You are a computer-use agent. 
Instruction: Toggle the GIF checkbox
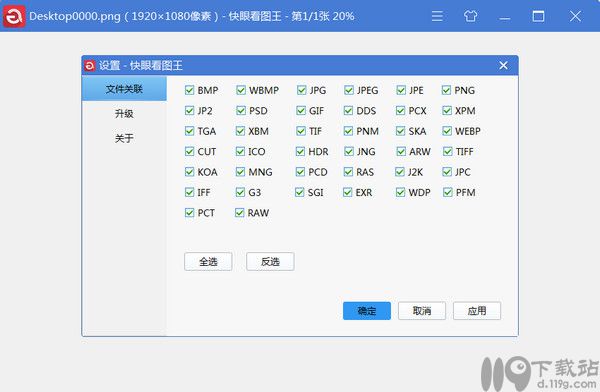301,111
